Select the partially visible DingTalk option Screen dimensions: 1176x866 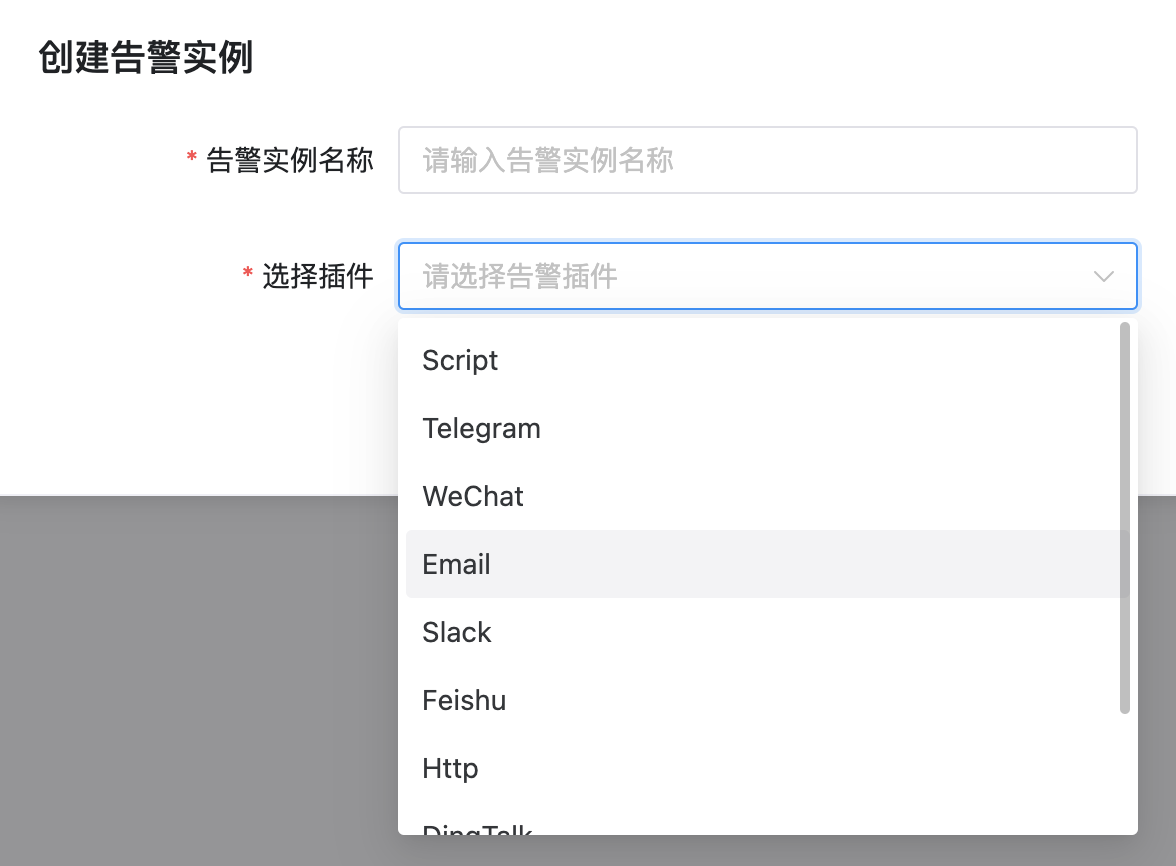[x=478, y=827]
